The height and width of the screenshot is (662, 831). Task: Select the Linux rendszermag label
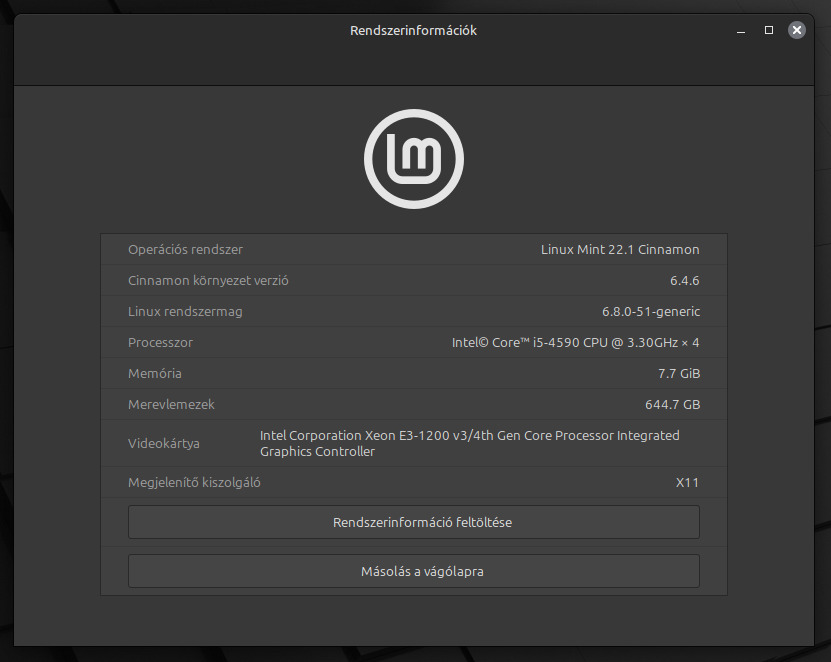click(x=185, y=312)
